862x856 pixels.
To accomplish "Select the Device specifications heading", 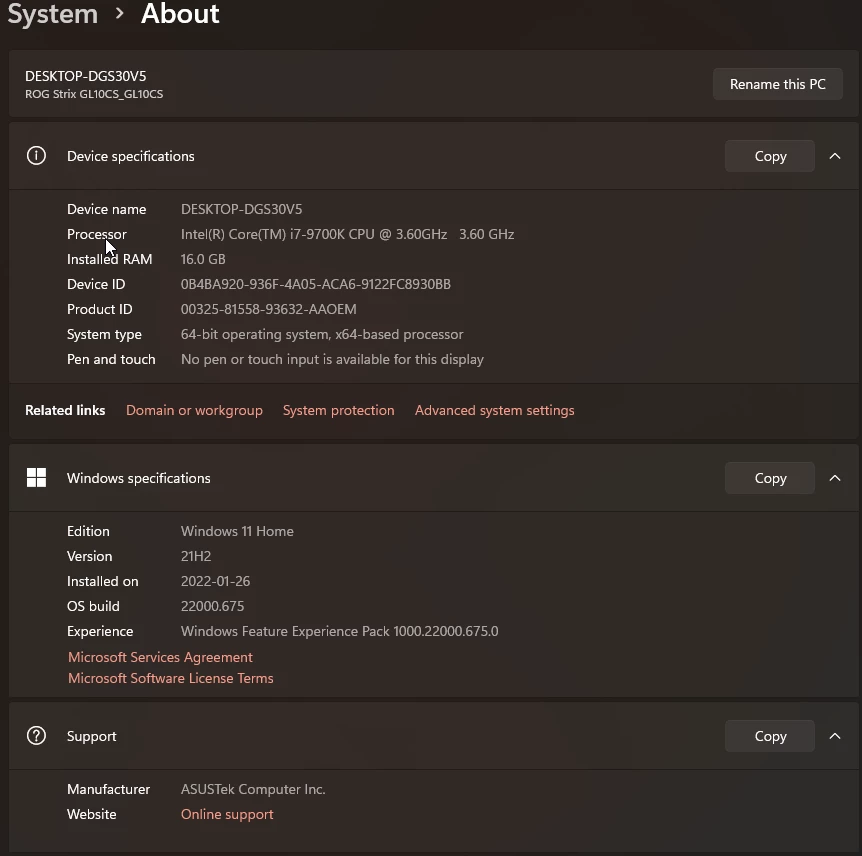I will click(x=130, y=156).
